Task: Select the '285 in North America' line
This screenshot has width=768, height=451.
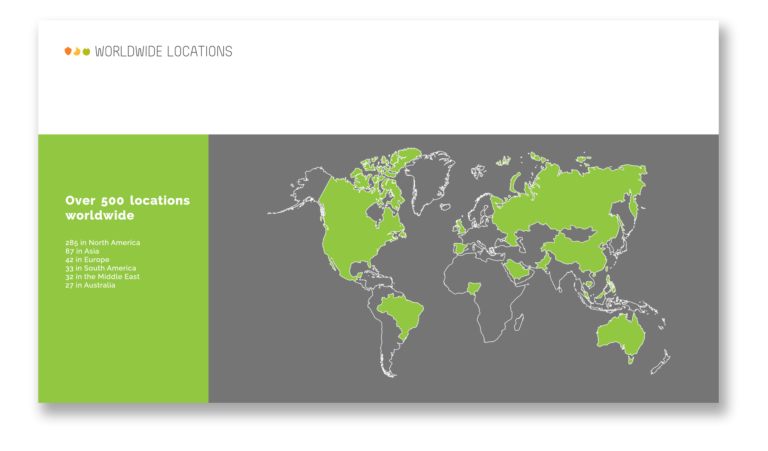Action: [x=102, y=242]
